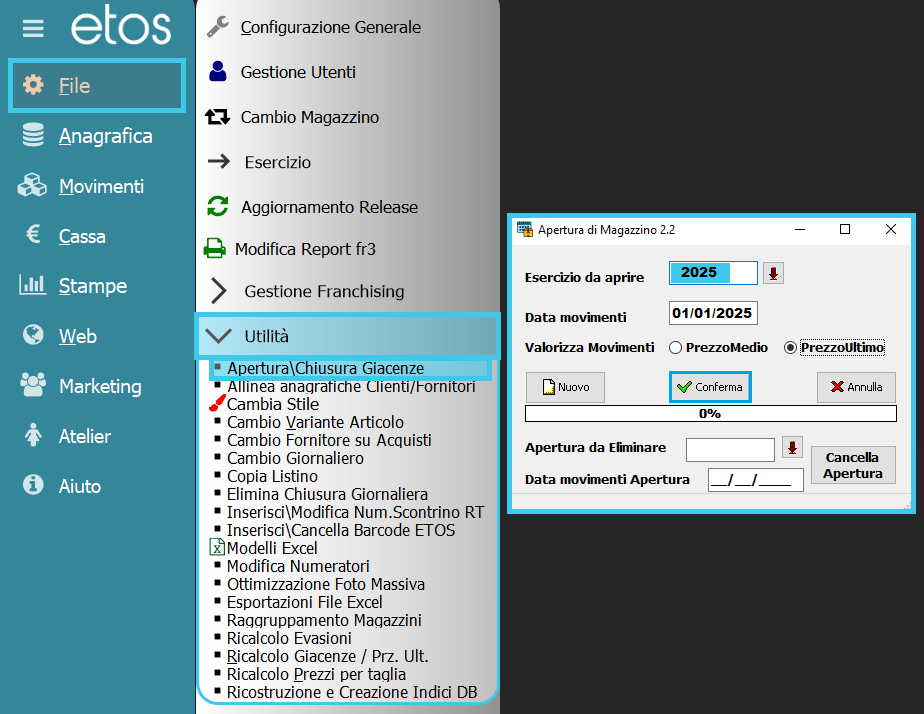
Task: Open the Anagrafica sidebar menu
Action: click(x=105, y=136)
